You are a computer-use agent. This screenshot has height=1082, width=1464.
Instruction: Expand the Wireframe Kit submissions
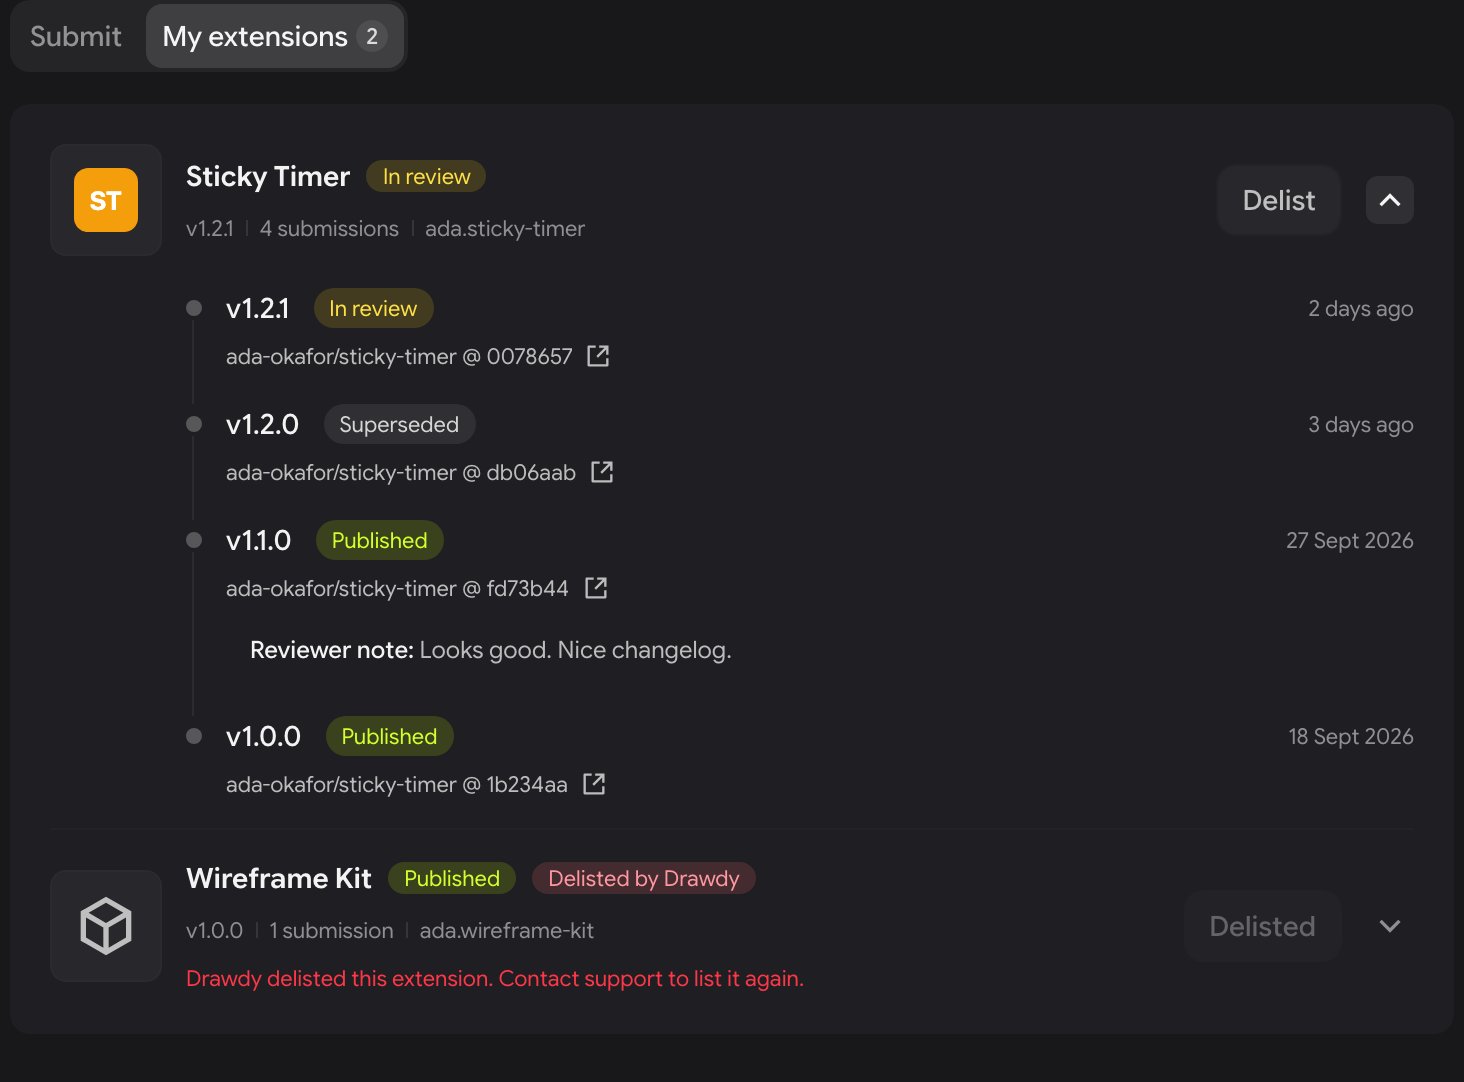[1390, 926]
